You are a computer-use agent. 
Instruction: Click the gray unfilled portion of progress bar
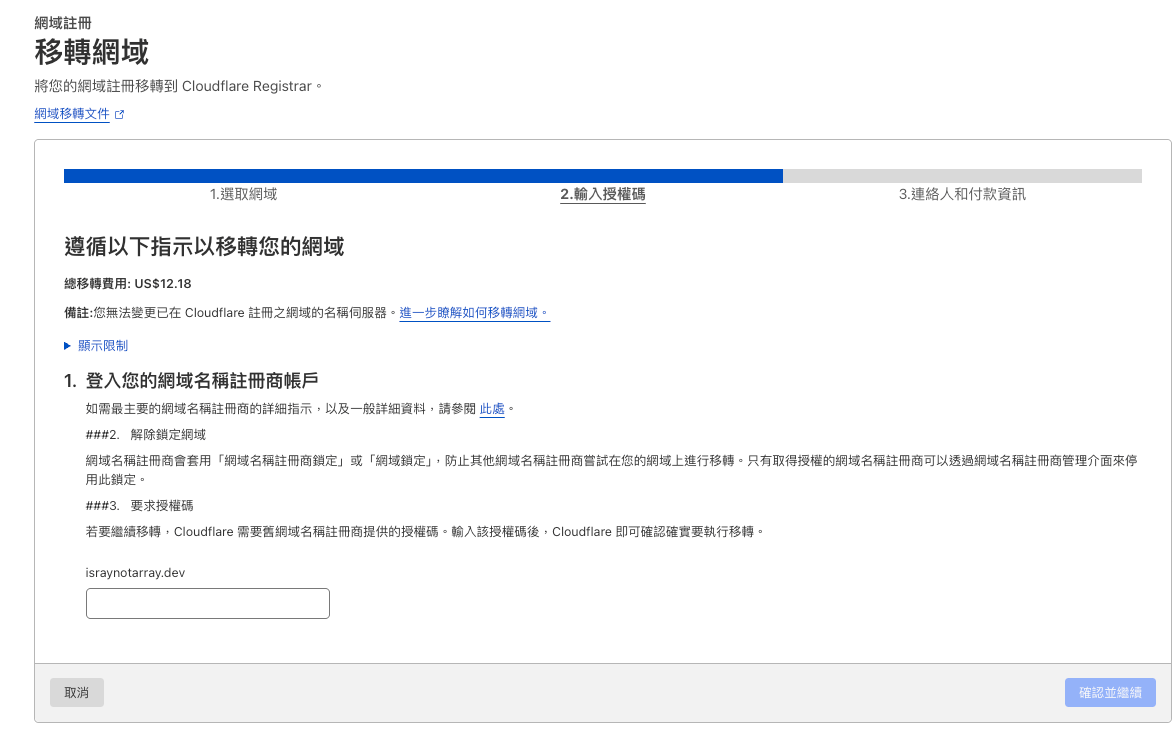[962, 176]
